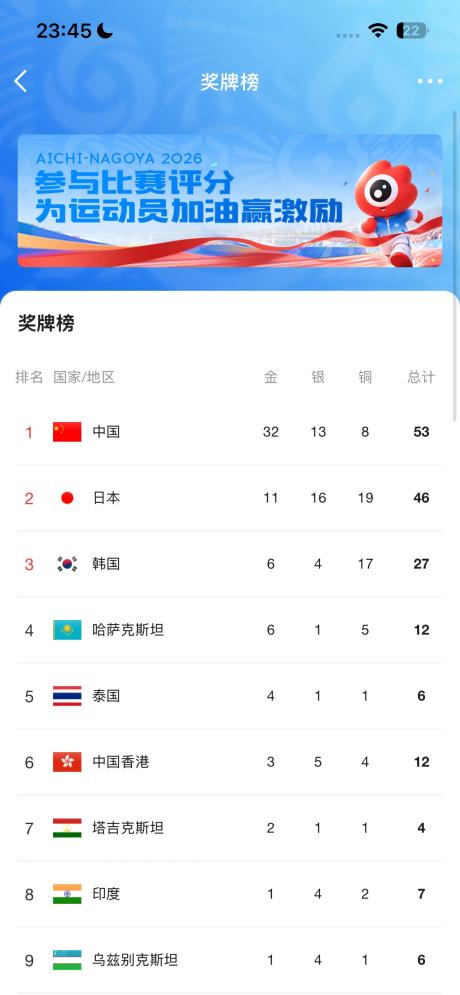Click the vertical scrollbar on the right edge
The height and width of the screenshot is (995, 460).
pos(455,265)
